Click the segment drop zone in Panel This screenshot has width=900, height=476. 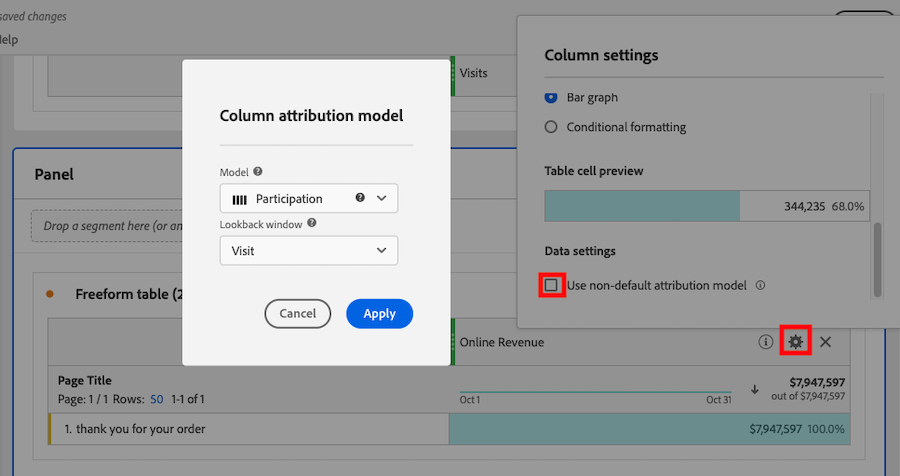(x=107, y=226)
